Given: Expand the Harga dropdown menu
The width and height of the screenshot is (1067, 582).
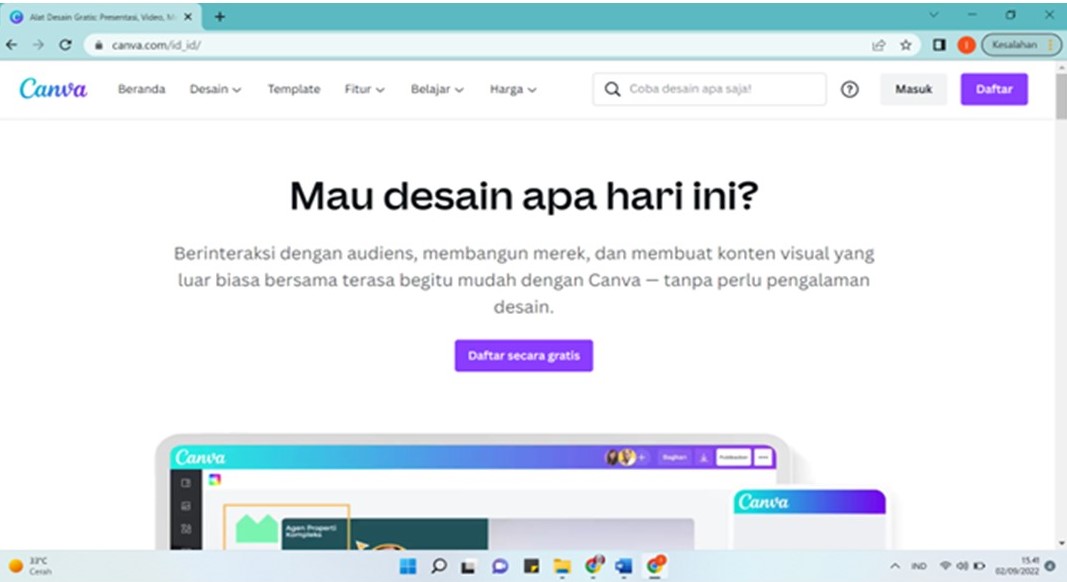Looking at the screenshot, I should [512, 89].
